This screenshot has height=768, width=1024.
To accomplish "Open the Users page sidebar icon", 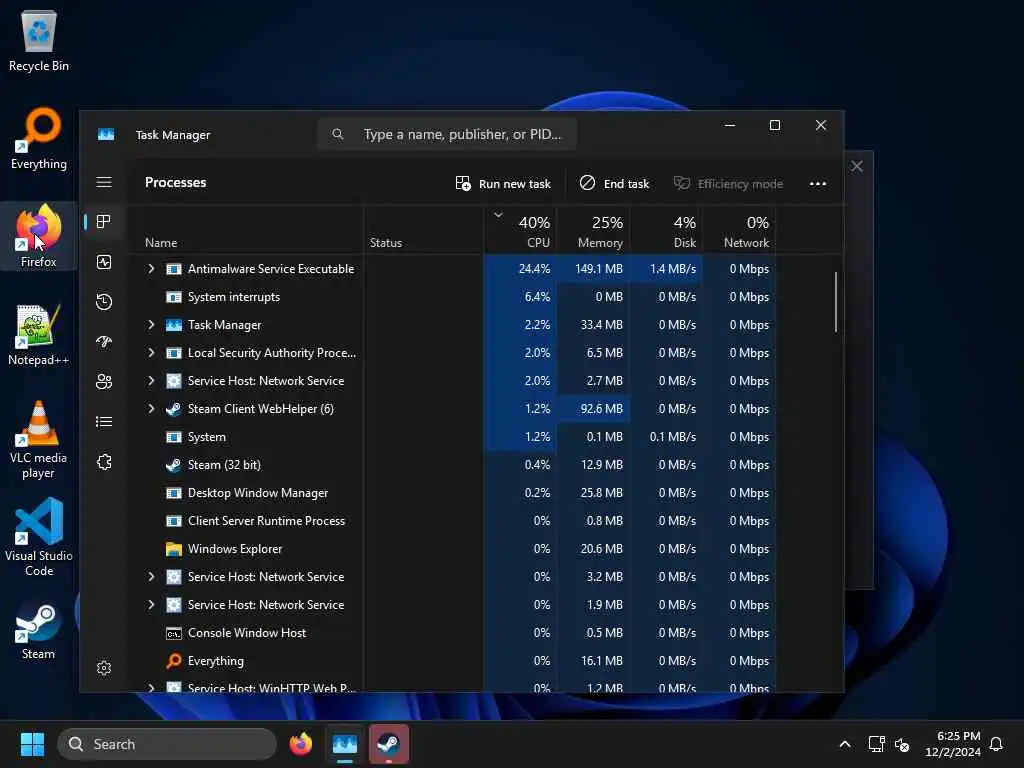I will coord(104,381).
